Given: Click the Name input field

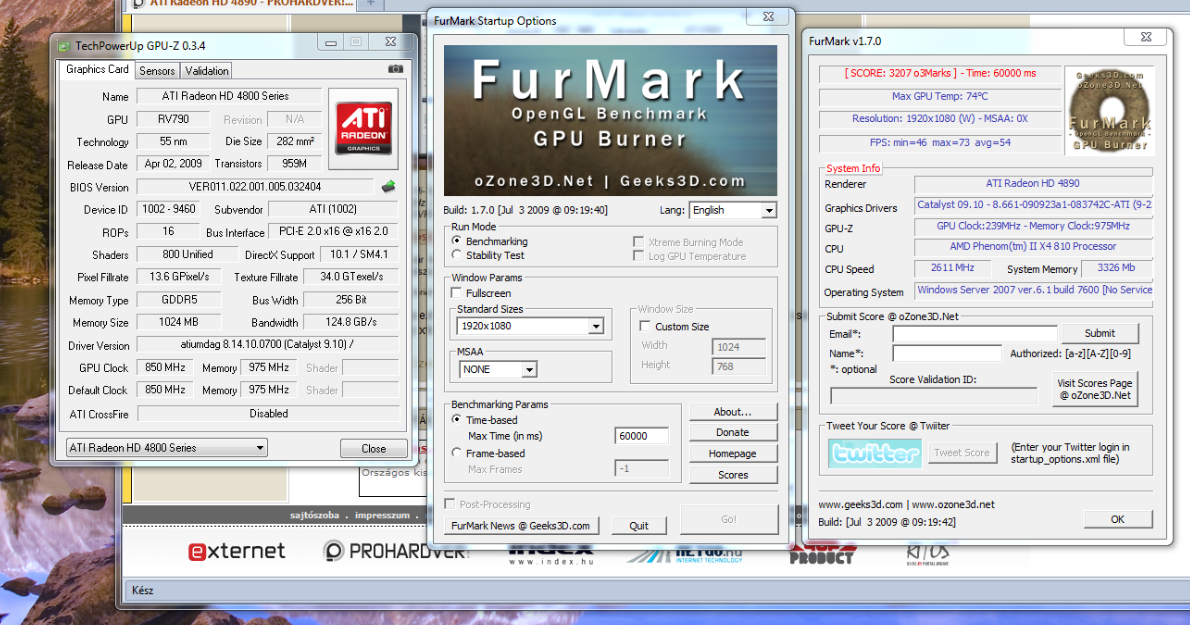Looking at the screenshot, I should tap(946, 353).
